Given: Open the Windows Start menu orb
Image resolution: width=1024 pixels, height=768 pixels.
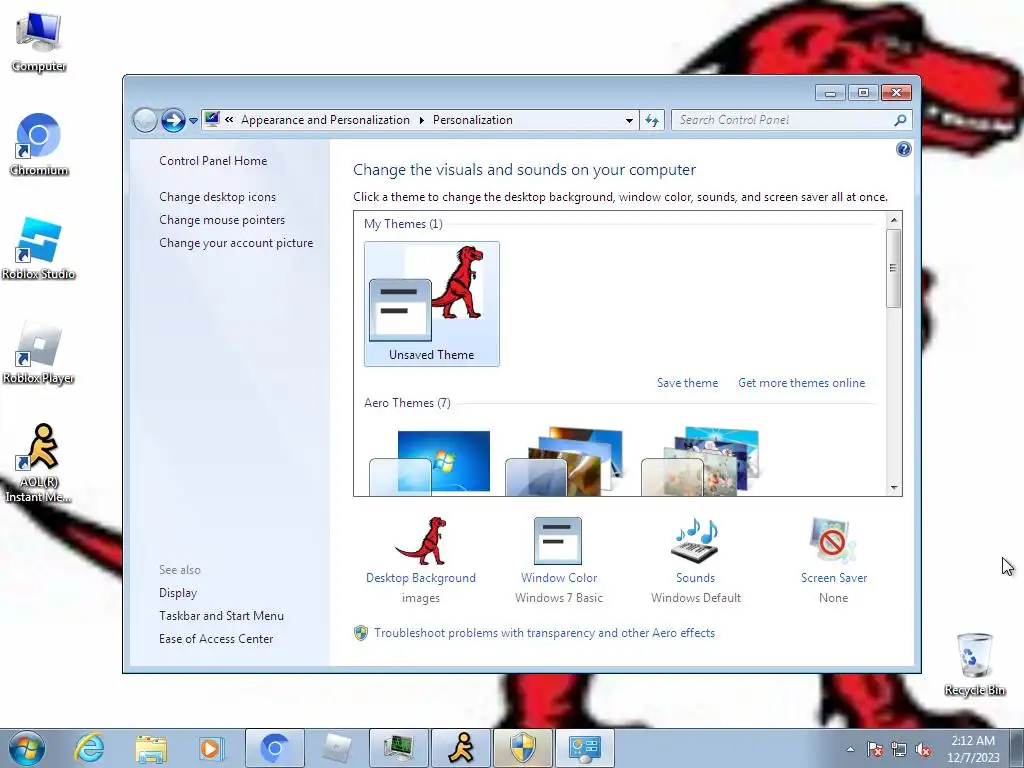Looking at the screenshot, I should pyautogui.click(x=27, y=748).
